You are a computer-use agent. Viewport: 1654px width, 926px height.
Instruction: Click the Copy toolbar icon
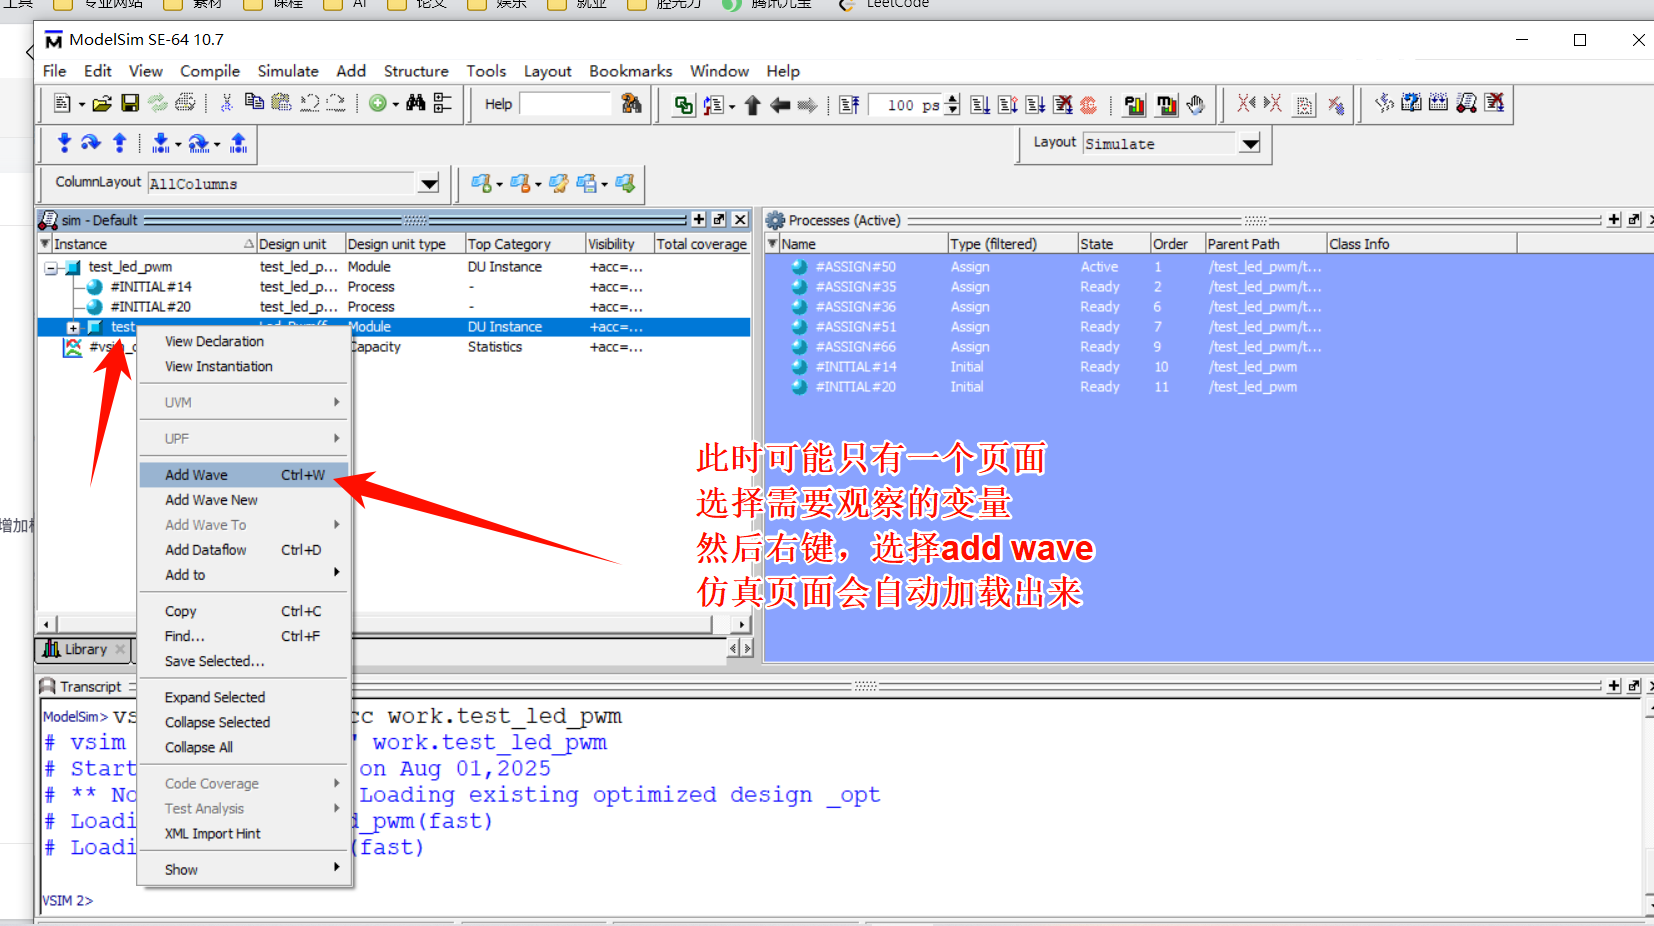253,103
